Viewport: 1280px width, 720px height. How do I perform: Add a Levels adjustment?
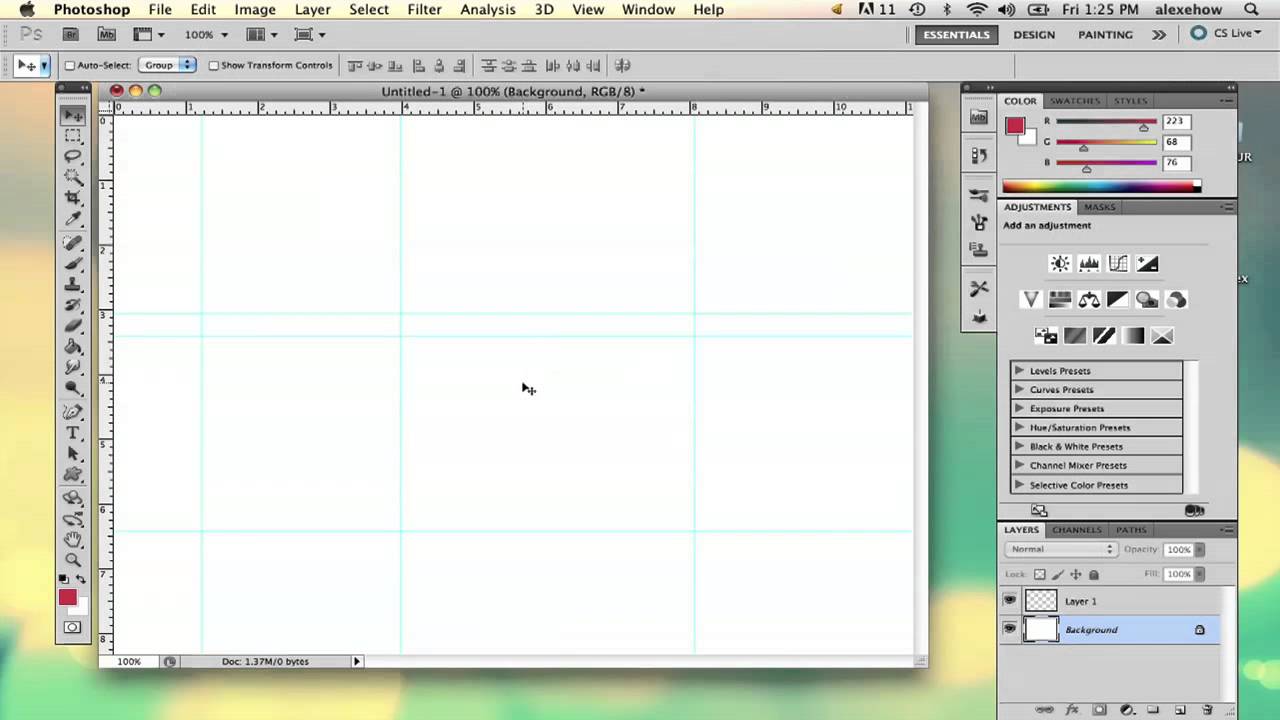[1089, 264]
